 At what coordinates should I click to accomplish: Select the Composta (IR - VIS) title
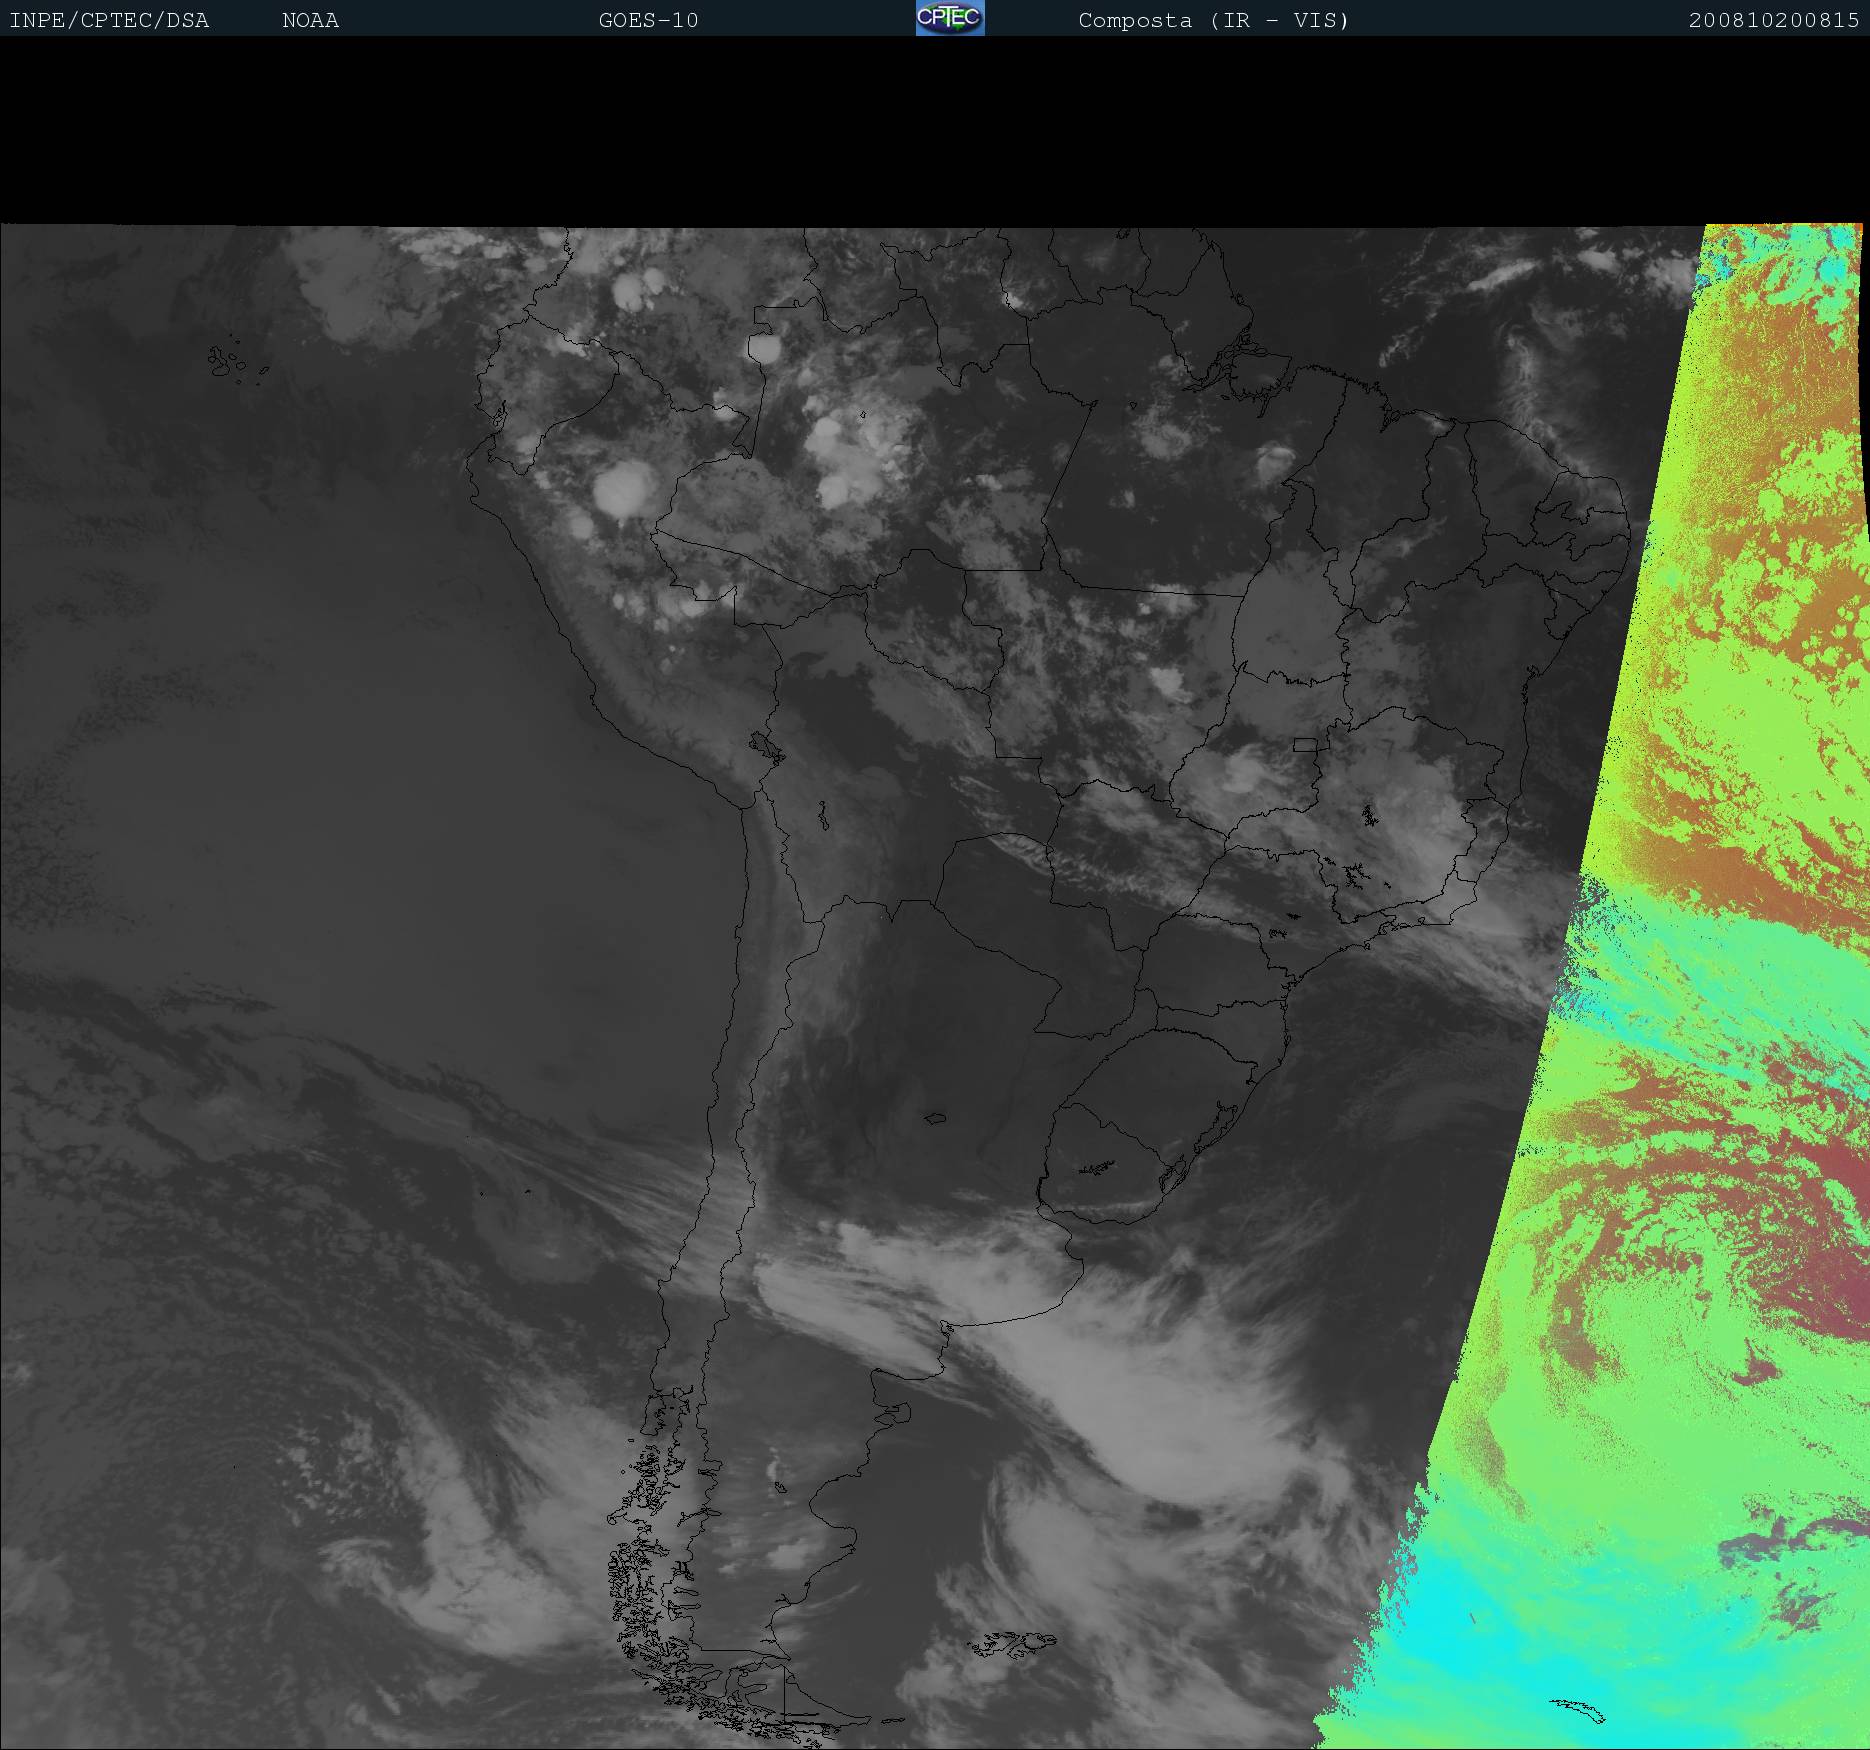(1213, 20)
